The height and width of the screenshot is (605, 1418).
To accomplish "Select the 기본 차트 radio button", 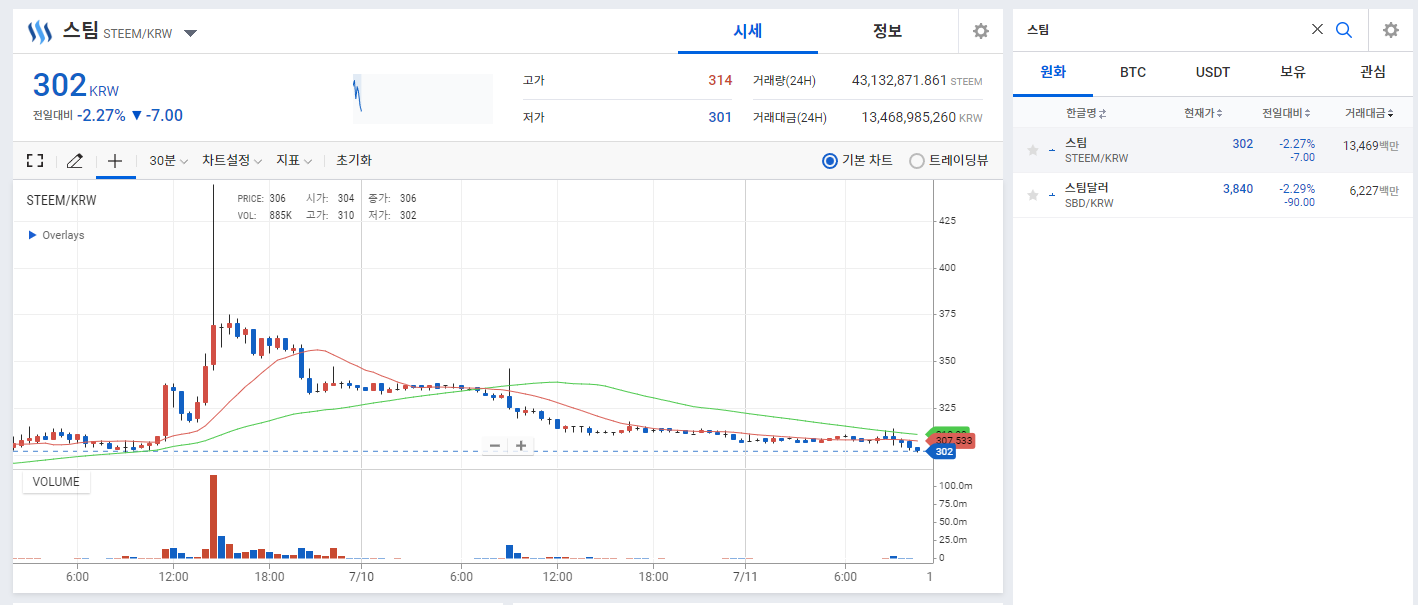I will (829, 160).
